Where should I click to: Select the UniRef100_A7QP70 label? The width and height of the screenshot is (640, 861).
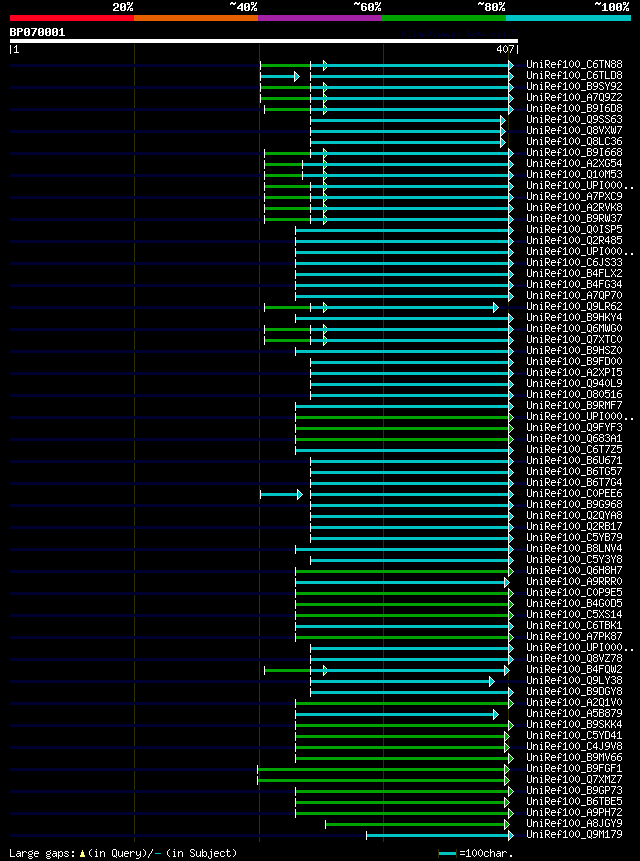tap(574, 295)
